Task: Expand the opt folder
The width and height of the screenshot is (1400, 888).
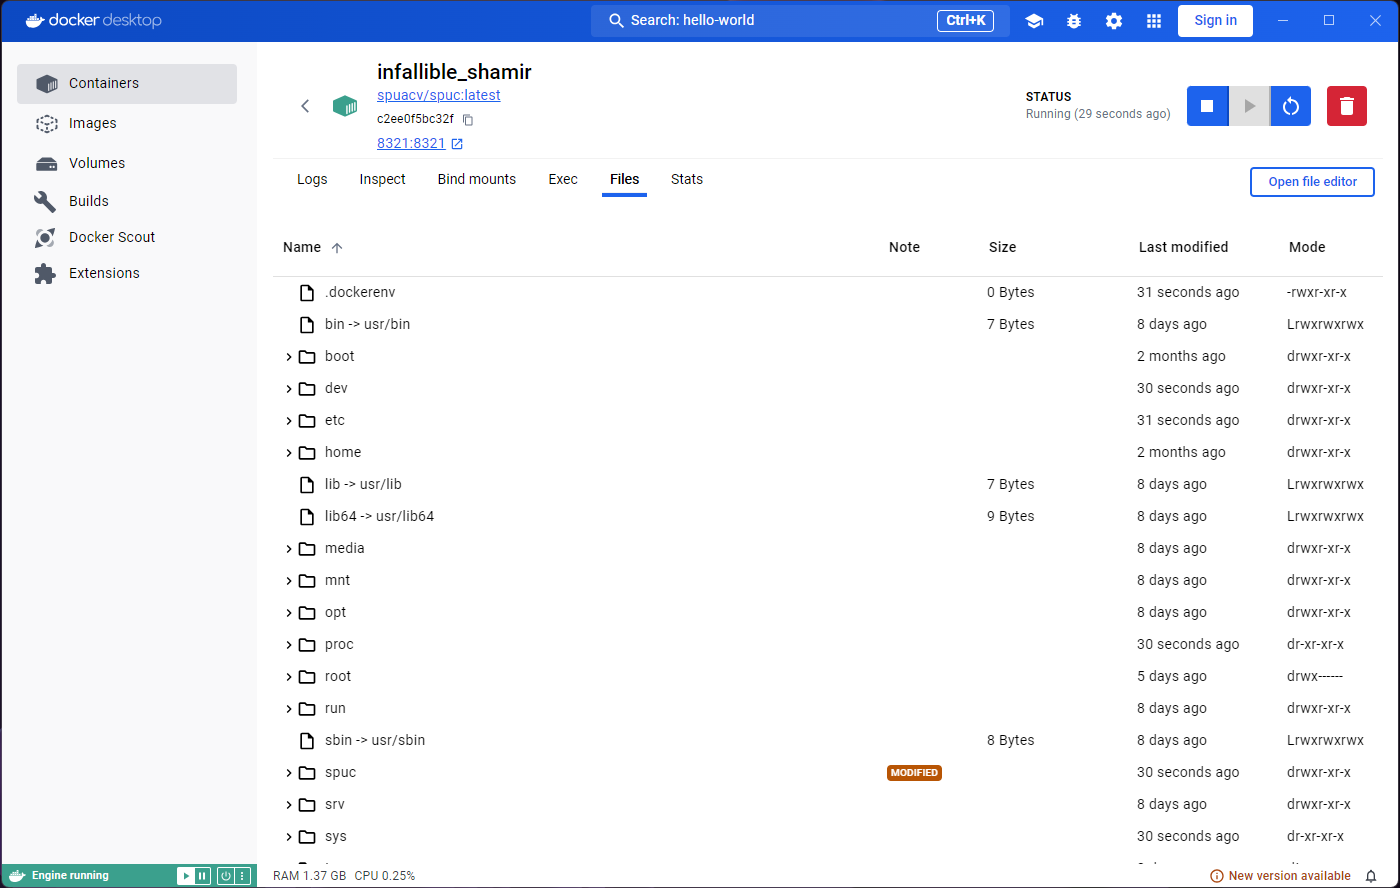Action: tap(289, 612)
